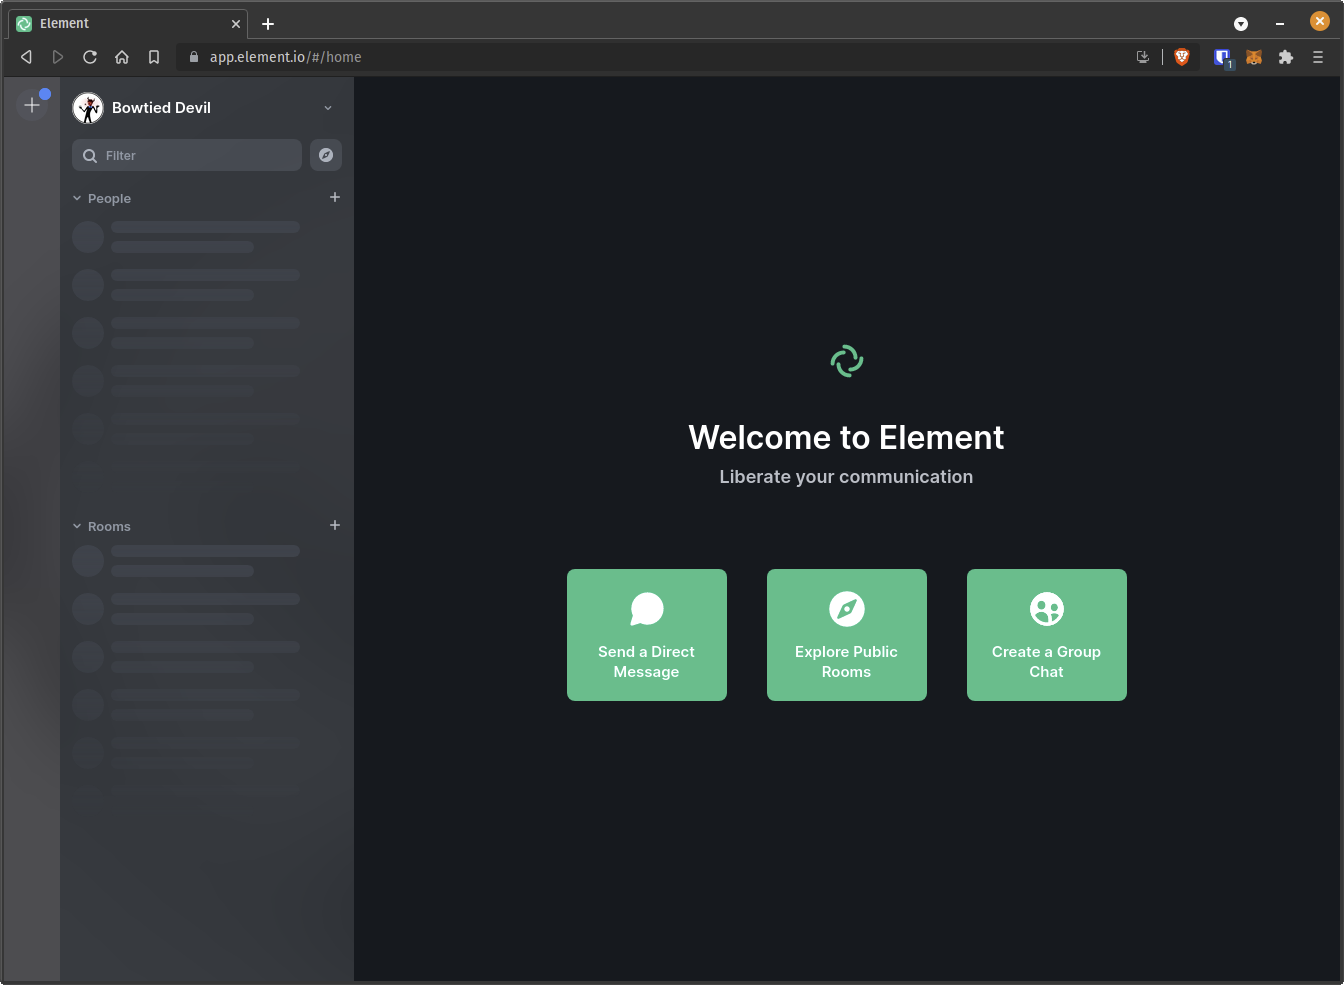1344x985 pixels.
Task: Minimize the browser window
Action: (x=1280, y=24)
